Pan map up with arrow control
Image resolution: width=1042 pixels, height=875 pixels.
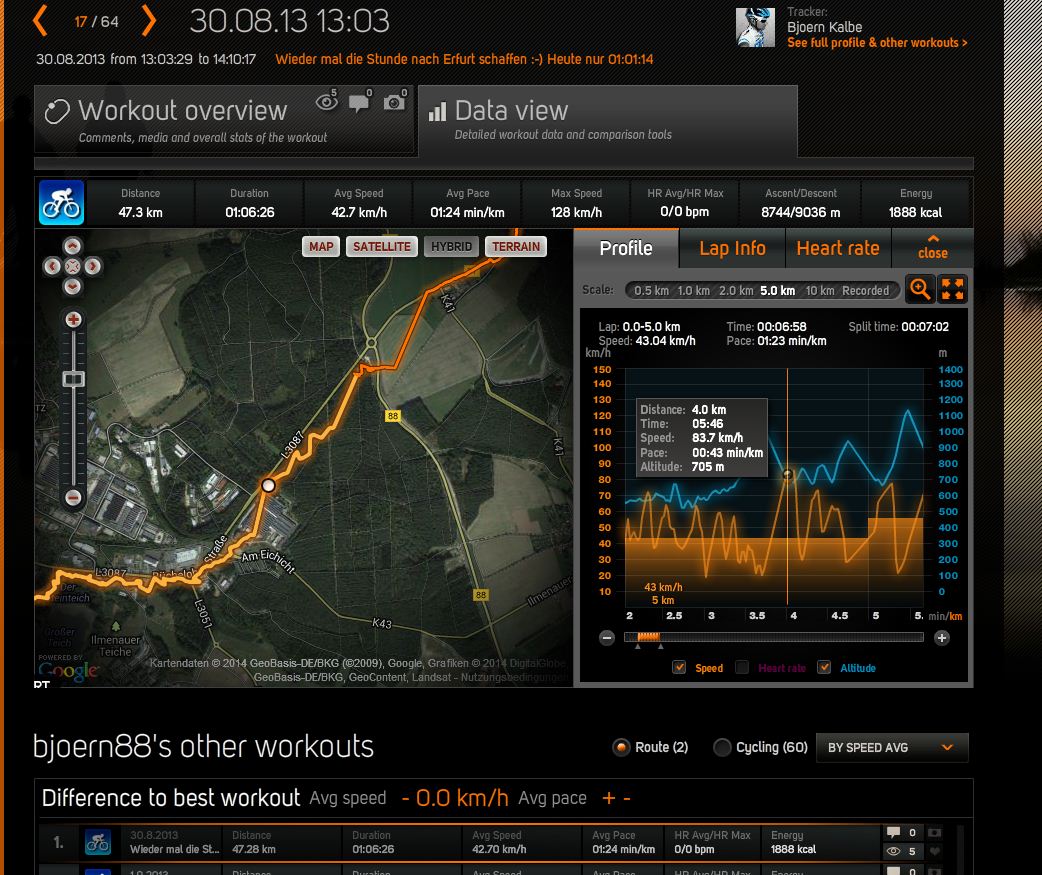click(x=73, y=246)
